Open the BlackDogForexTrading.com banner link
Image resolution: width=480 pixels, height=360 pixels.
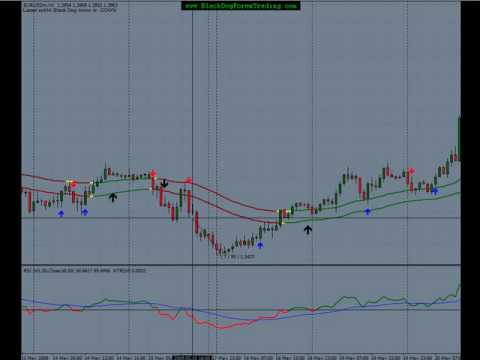241,6
